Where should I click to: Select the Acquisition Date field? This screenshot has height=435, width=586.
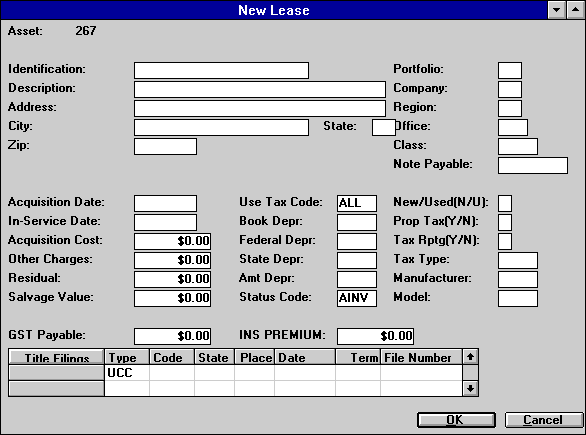point(165,203)
